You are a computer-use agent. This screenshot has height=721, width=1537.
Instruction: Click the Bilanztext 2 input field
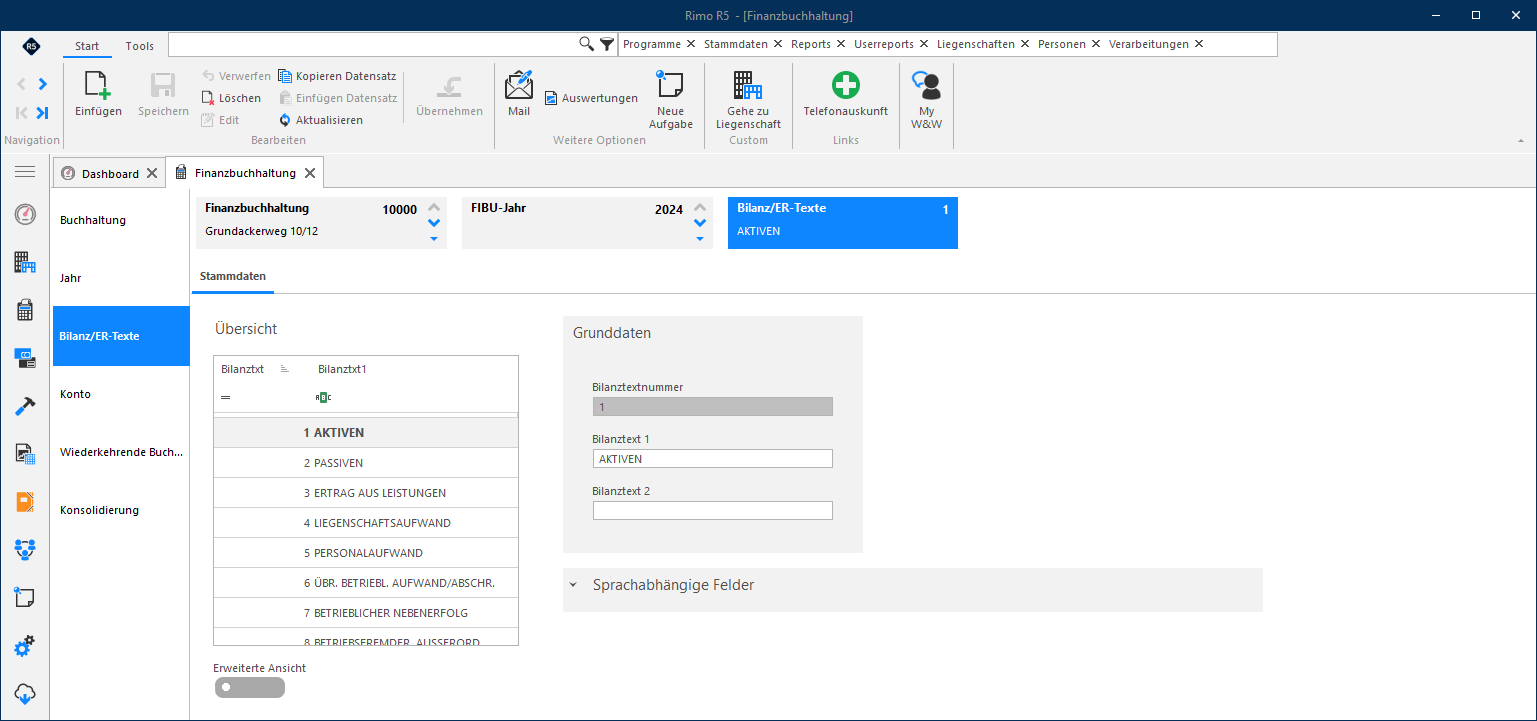click(x=713, y=511)
